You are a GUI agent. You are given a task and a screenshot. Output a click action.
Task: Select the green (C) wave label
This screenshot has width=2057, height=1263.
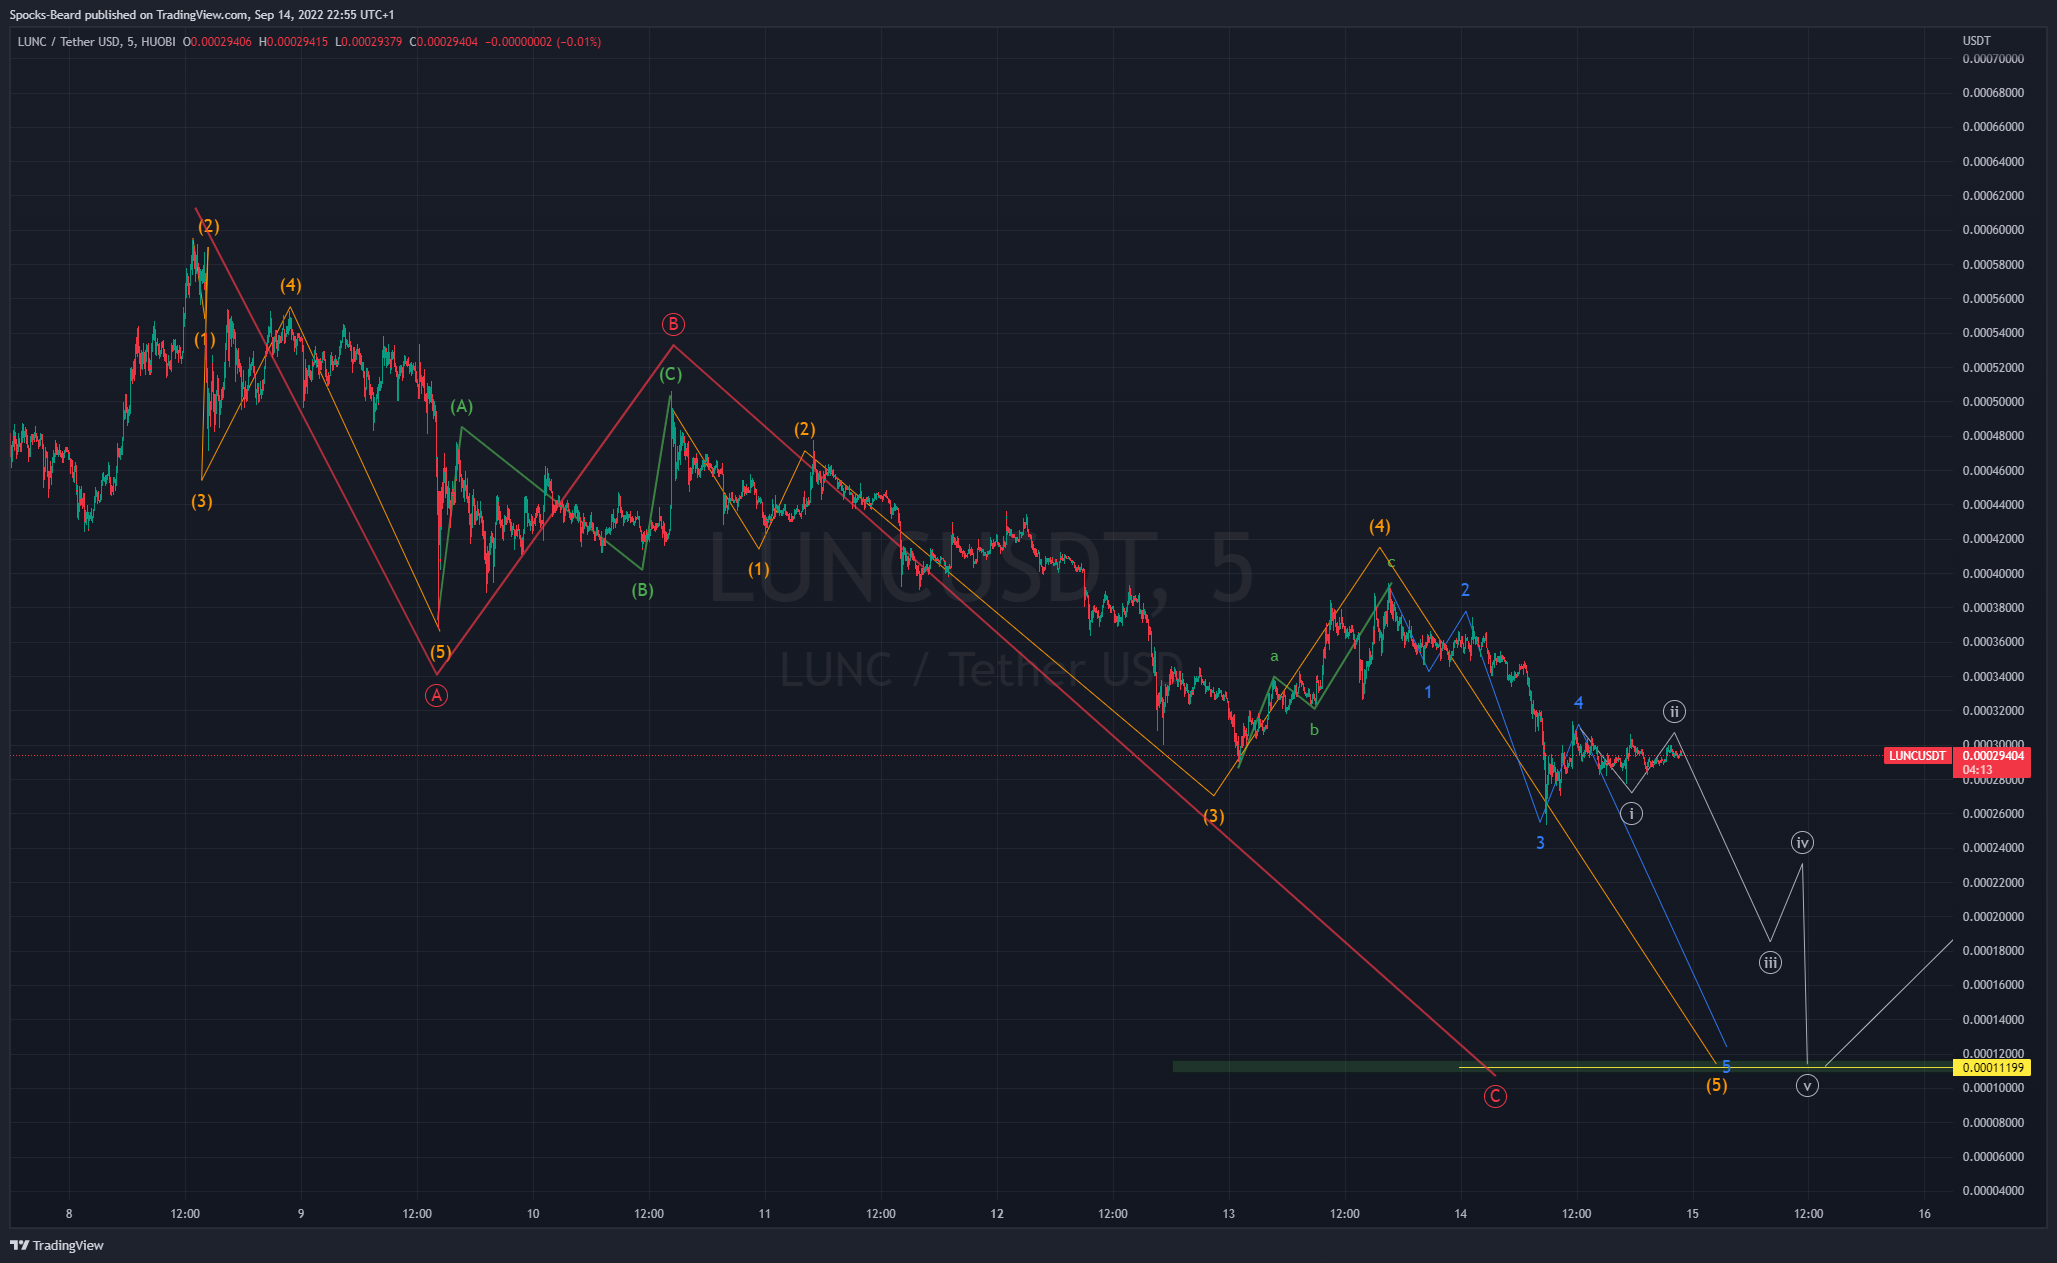click(x=670, y=374)
